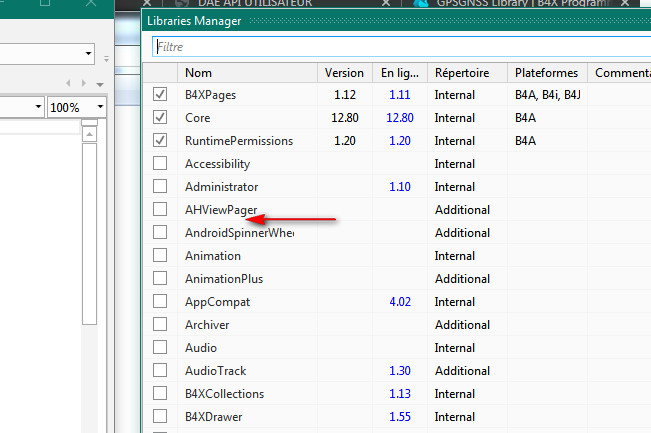This screenshot has width=651, height=433.
Task: Check the B4XDrawer library checkbox
Action: 160,416
